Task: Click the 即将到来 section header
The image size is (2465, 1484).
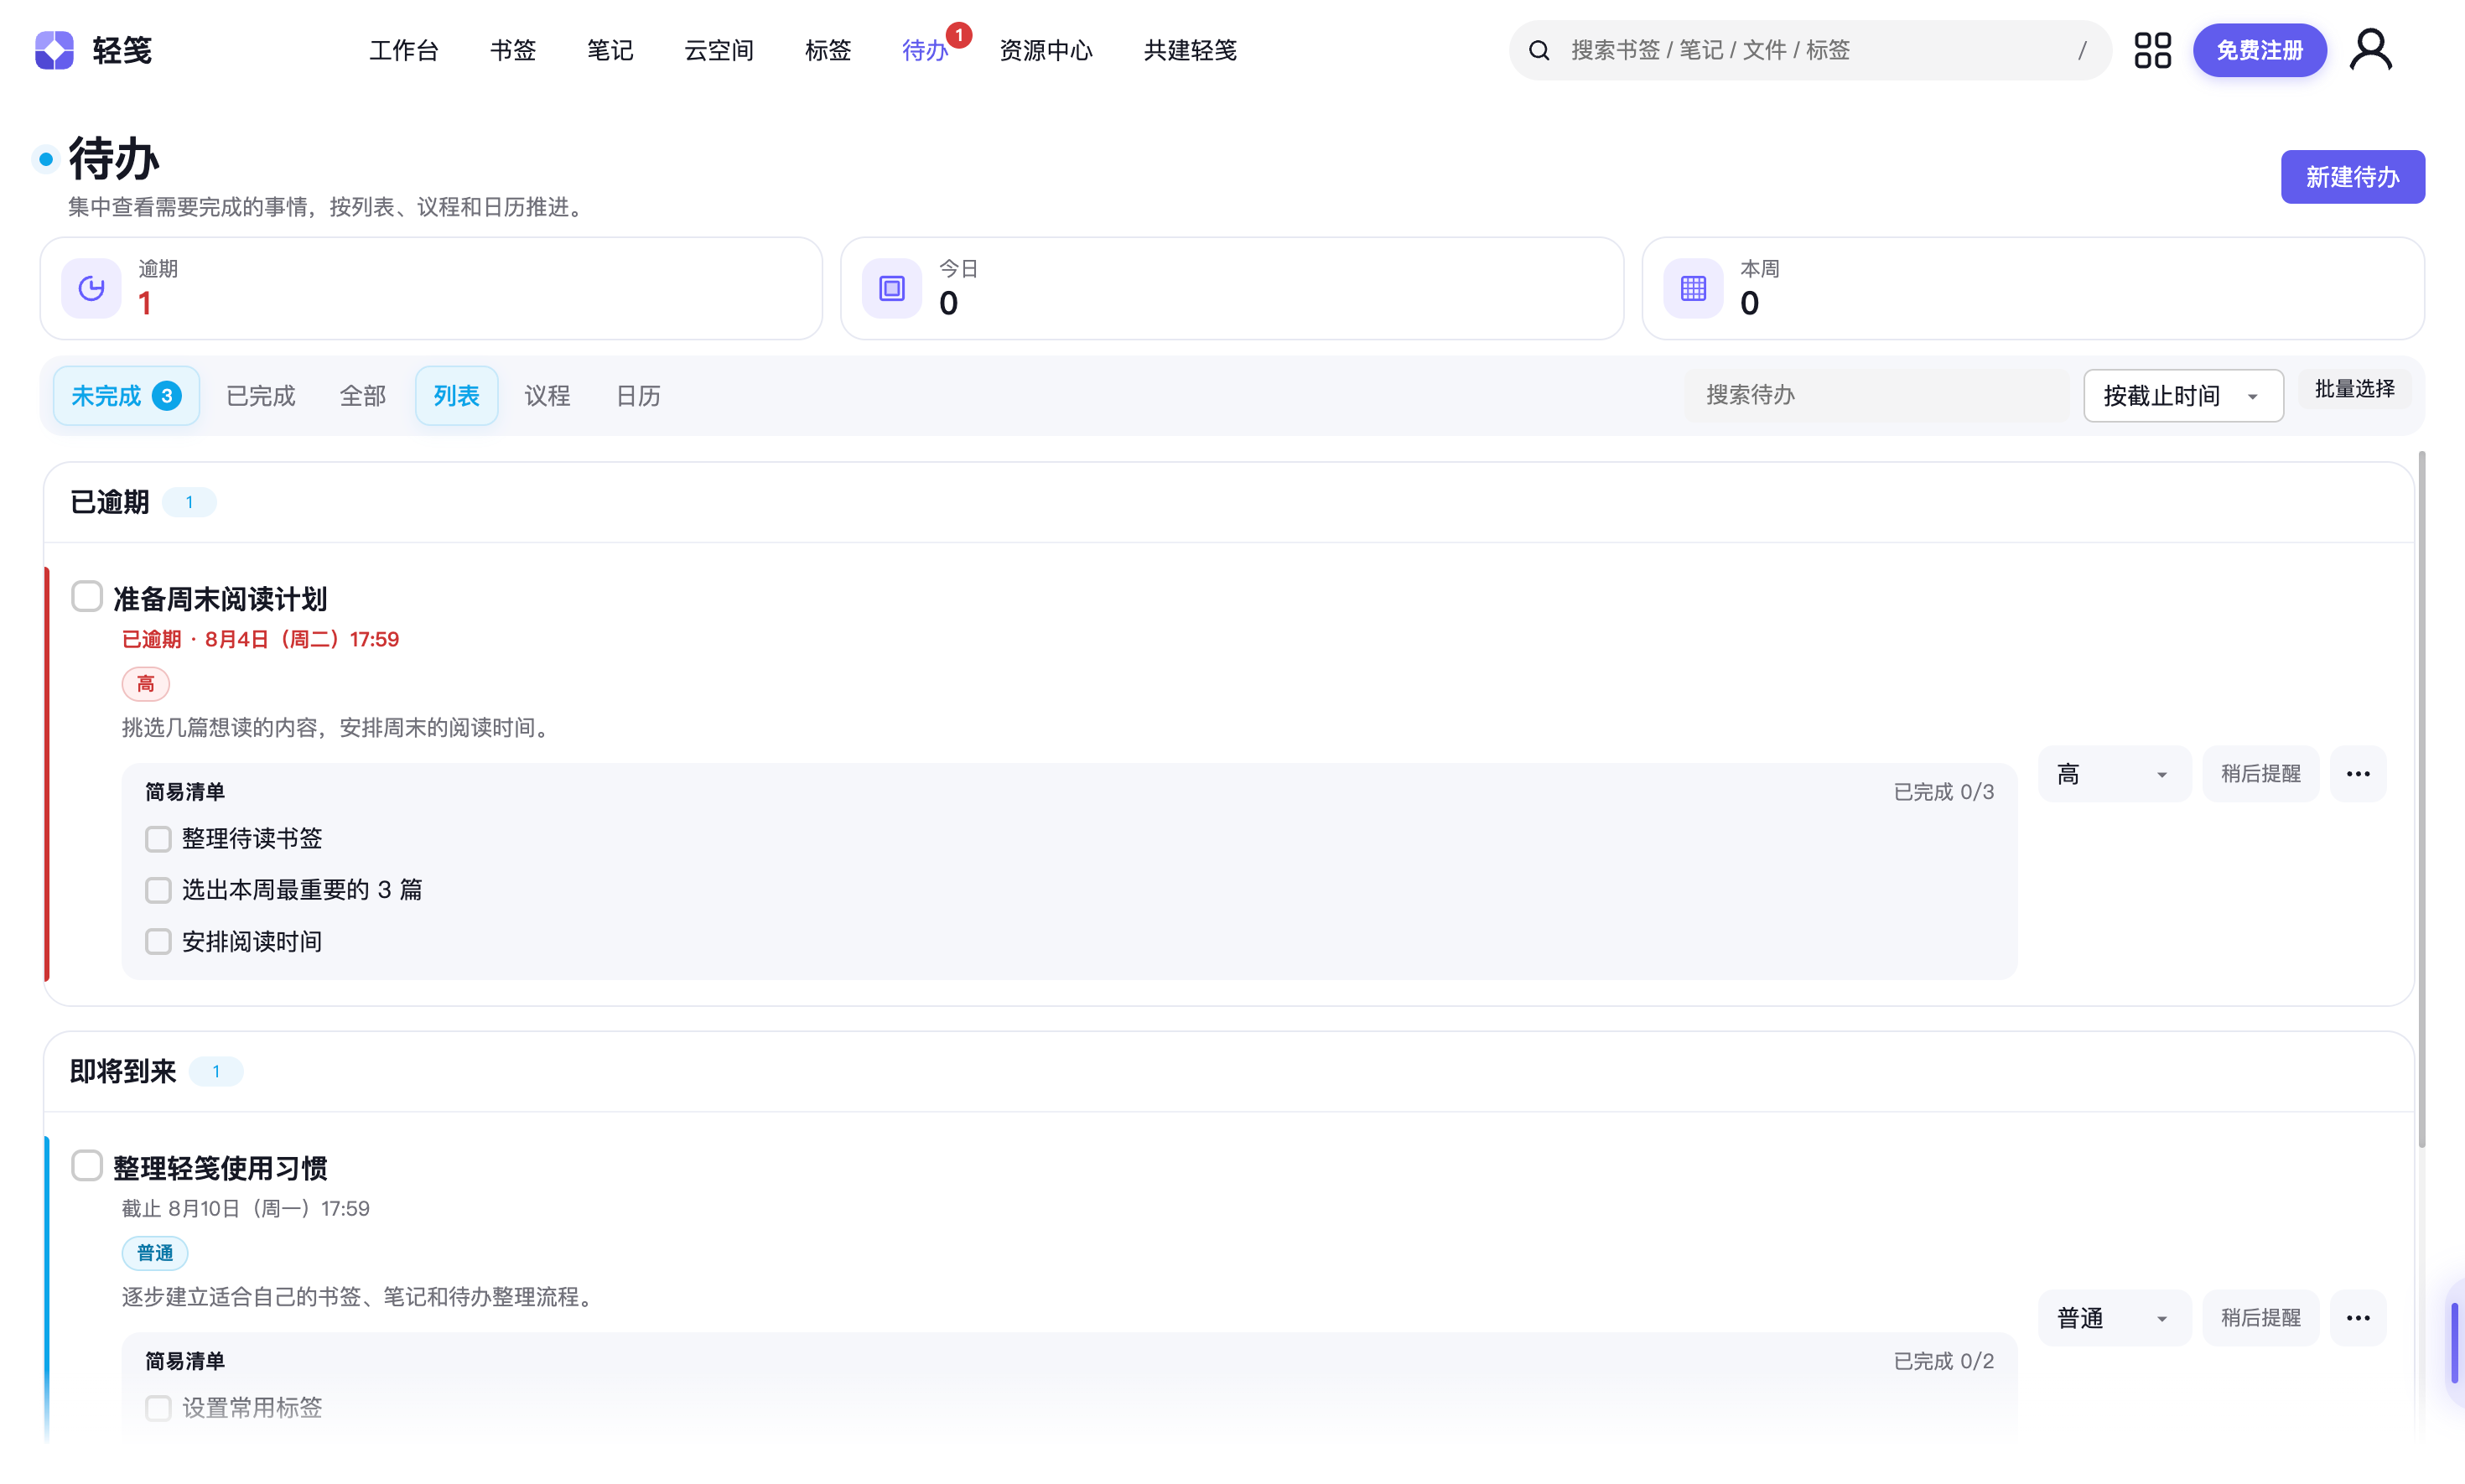Action: point(1229,1072)
